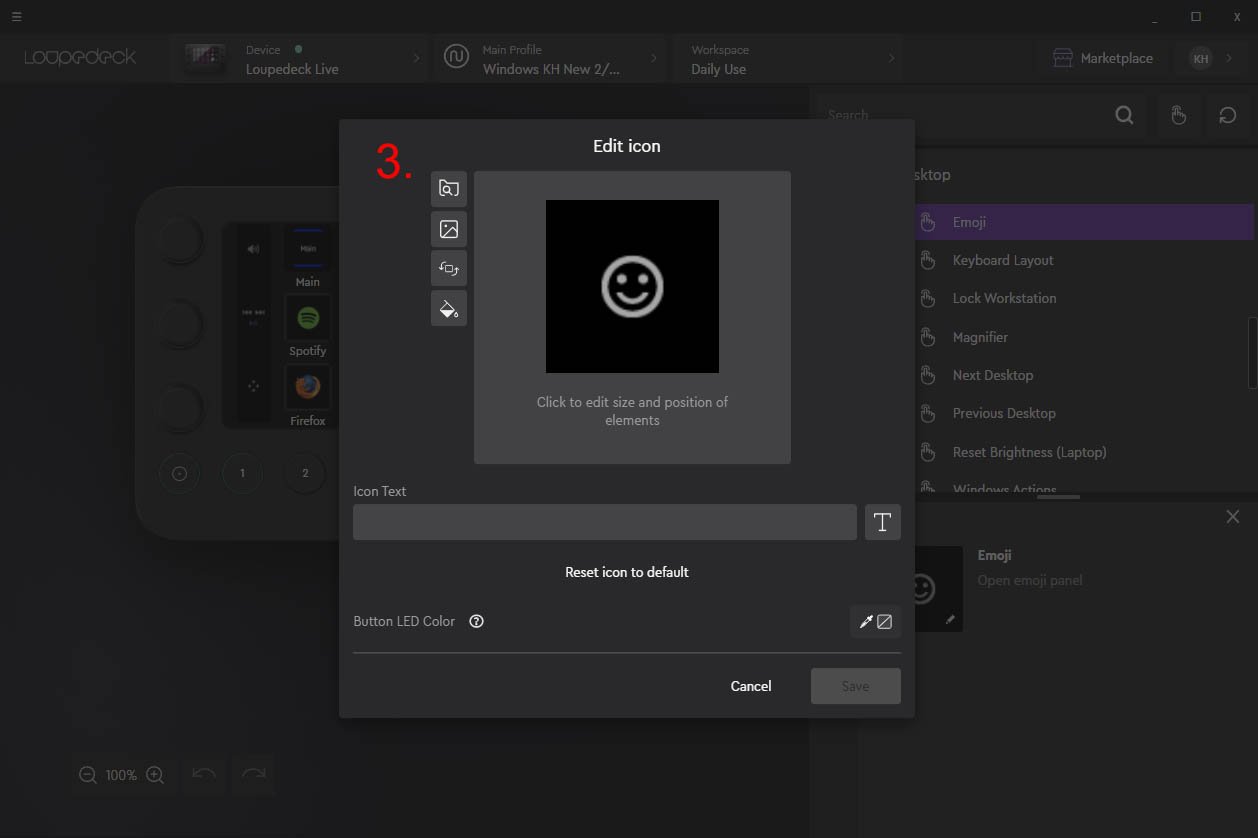Activate the Button LED eyedropper tool
The height and width of the screenshot is (838, 1258).
(x=866, y=621)
